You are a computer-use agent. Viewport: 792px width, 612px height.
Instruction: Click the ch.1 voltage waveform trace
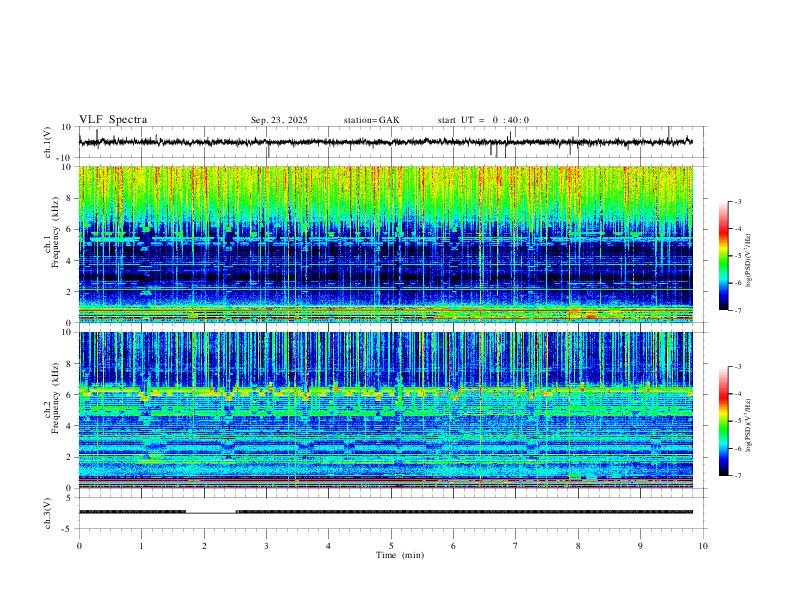pos(385,142)
